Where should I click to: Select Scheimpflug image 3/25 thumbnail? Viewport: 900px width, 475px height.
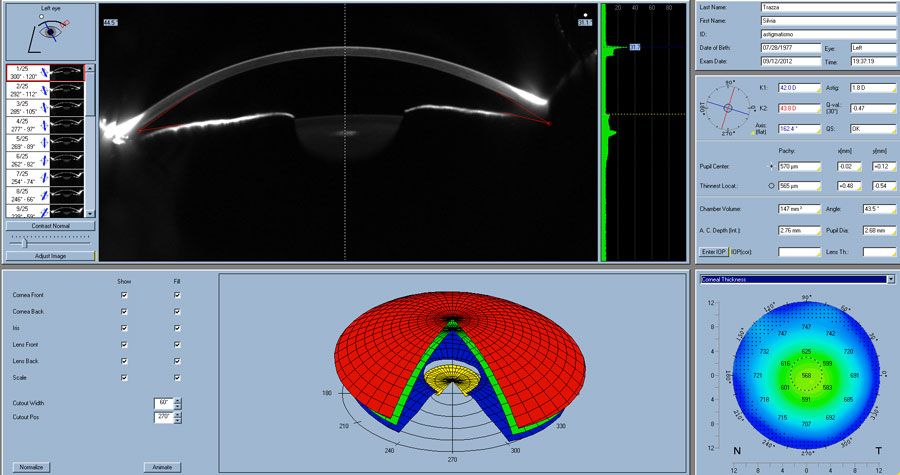pos(68,106)
